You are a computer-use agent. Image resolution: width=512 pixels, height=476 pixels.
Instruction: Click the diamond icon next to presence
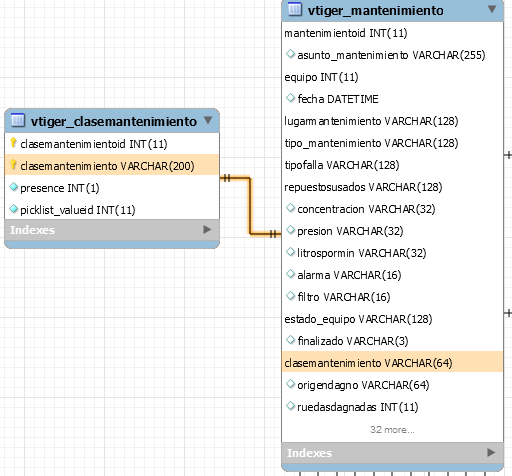13,187
